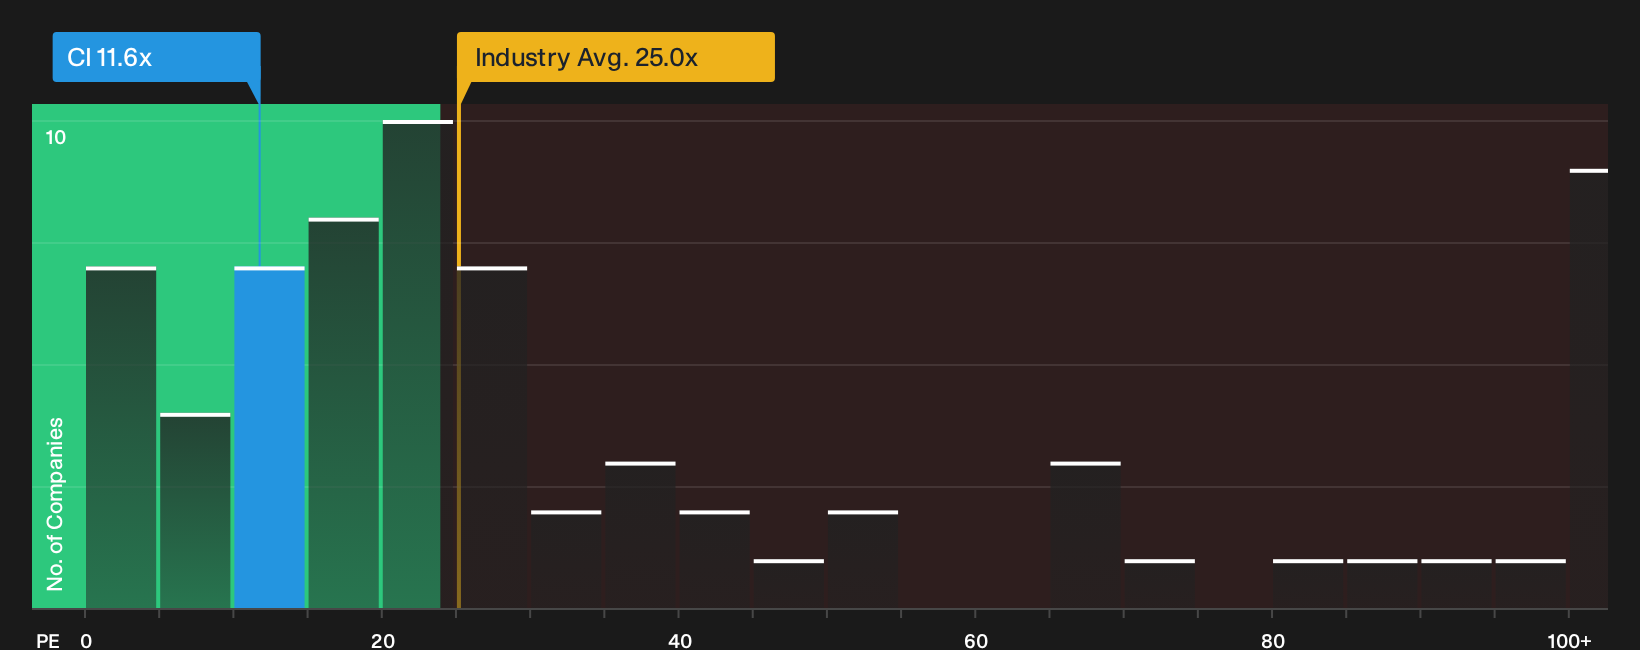Click the bar between PE 65 and 70
1640x650 pixels.
[1085, 535]
